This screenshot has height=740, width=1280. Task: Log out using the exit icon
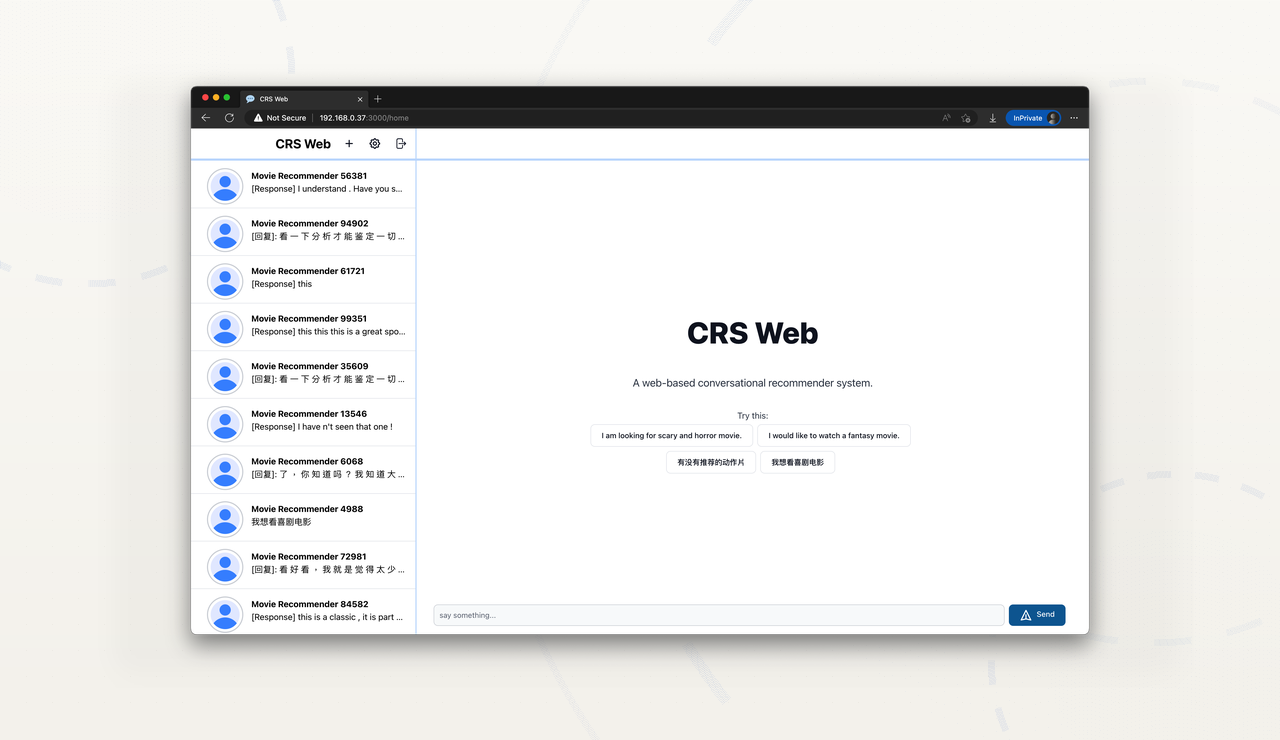tap(401, 144)
